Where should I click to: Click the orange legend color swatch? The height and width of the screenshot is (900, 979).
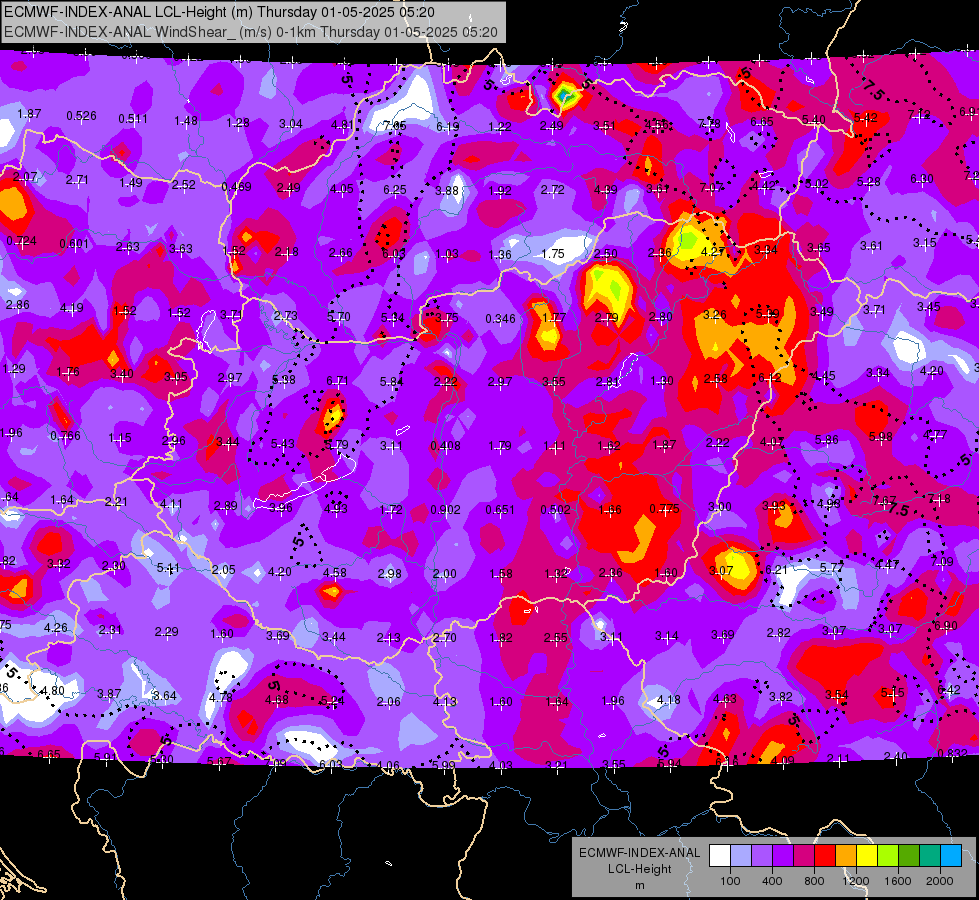[846, 855]
